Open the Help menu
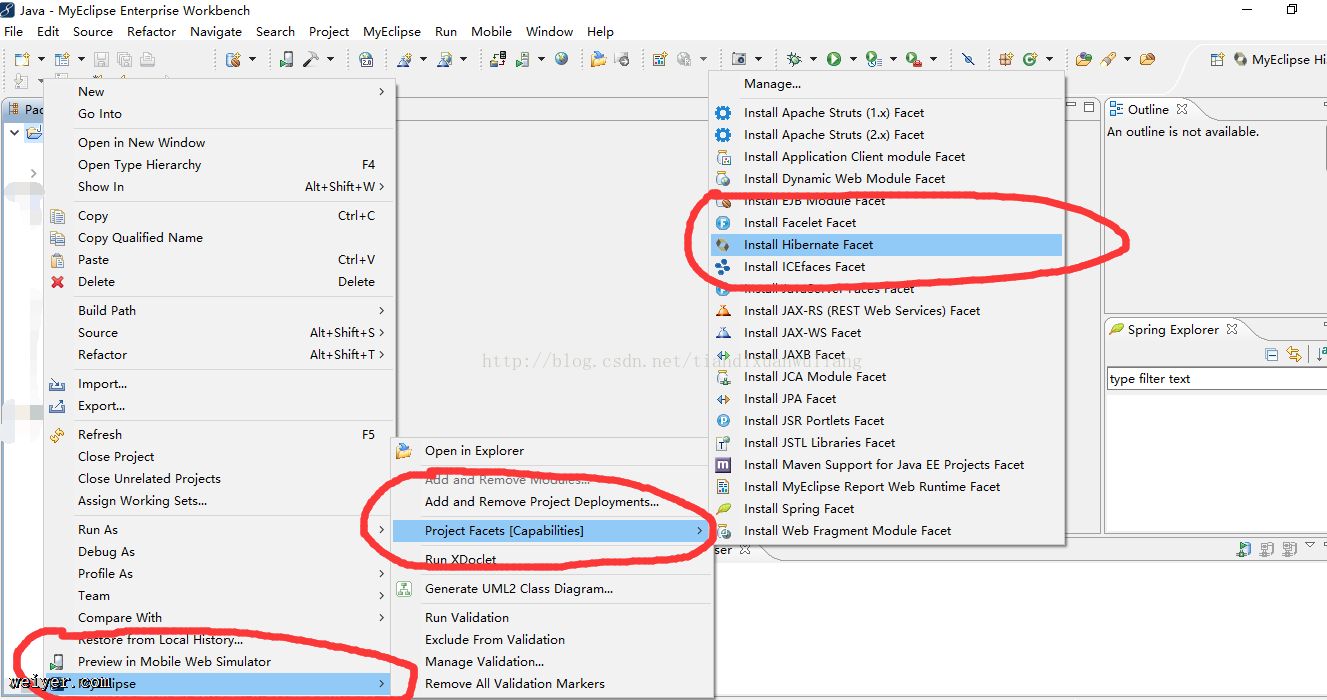This screenshot has width=1327, height=700. [601, 32]
